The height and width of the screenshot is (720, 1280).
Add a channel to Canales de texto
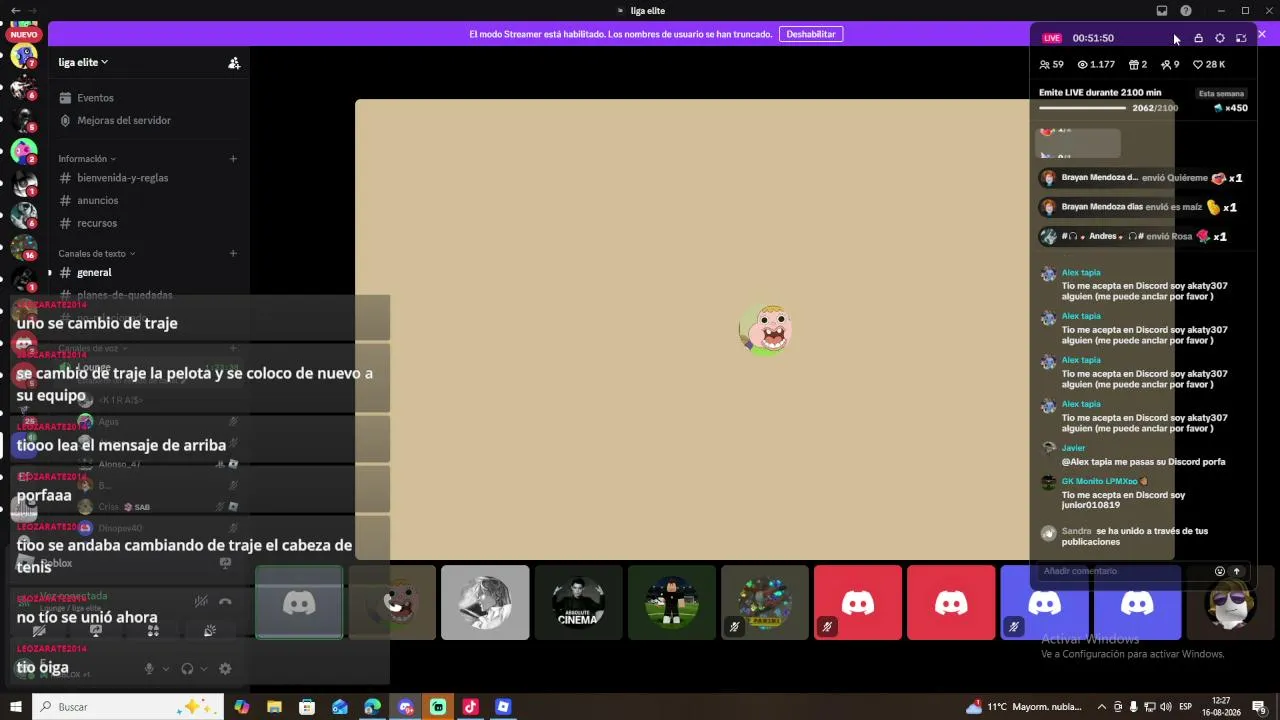click(x=233, y=253)
